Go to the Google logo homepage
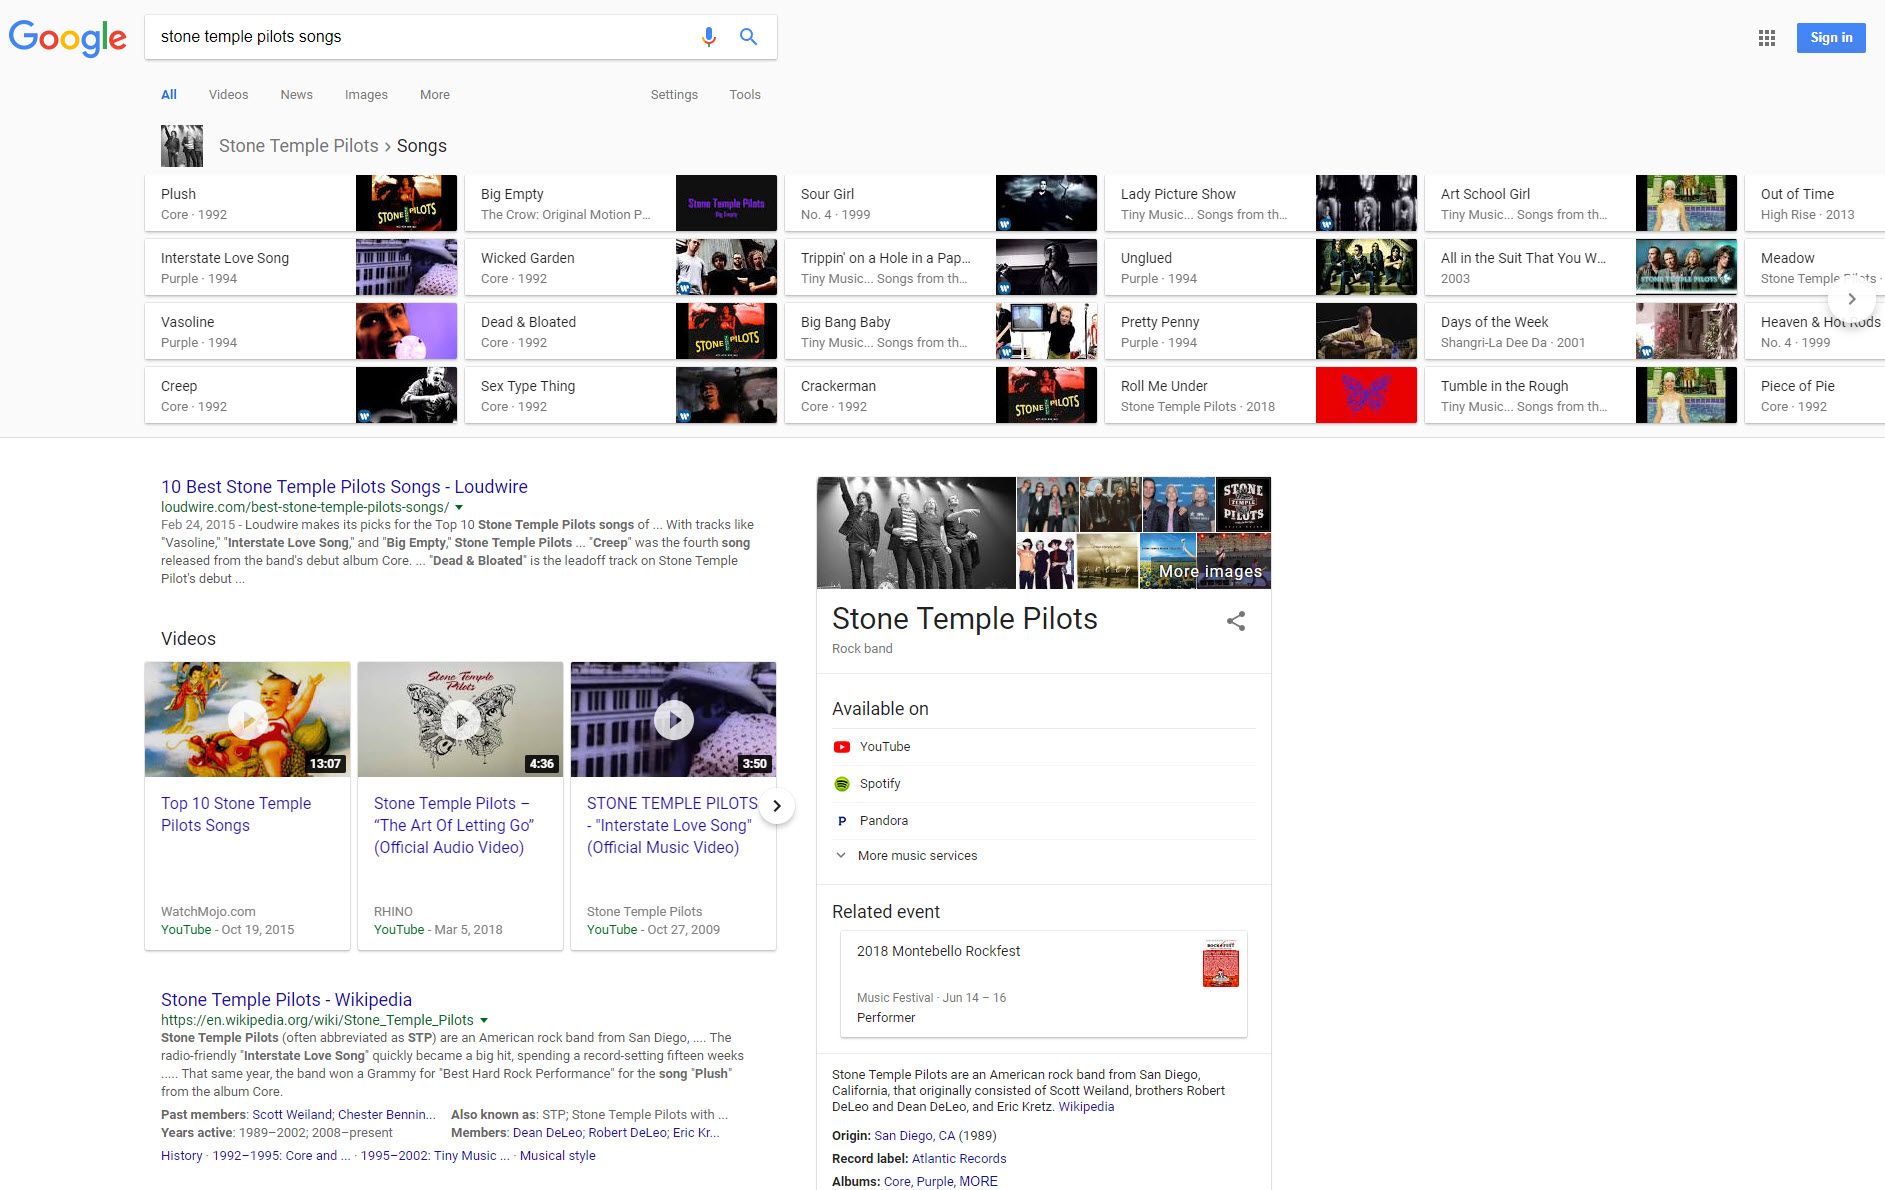 pyautogui.click(x=67, y=38)
